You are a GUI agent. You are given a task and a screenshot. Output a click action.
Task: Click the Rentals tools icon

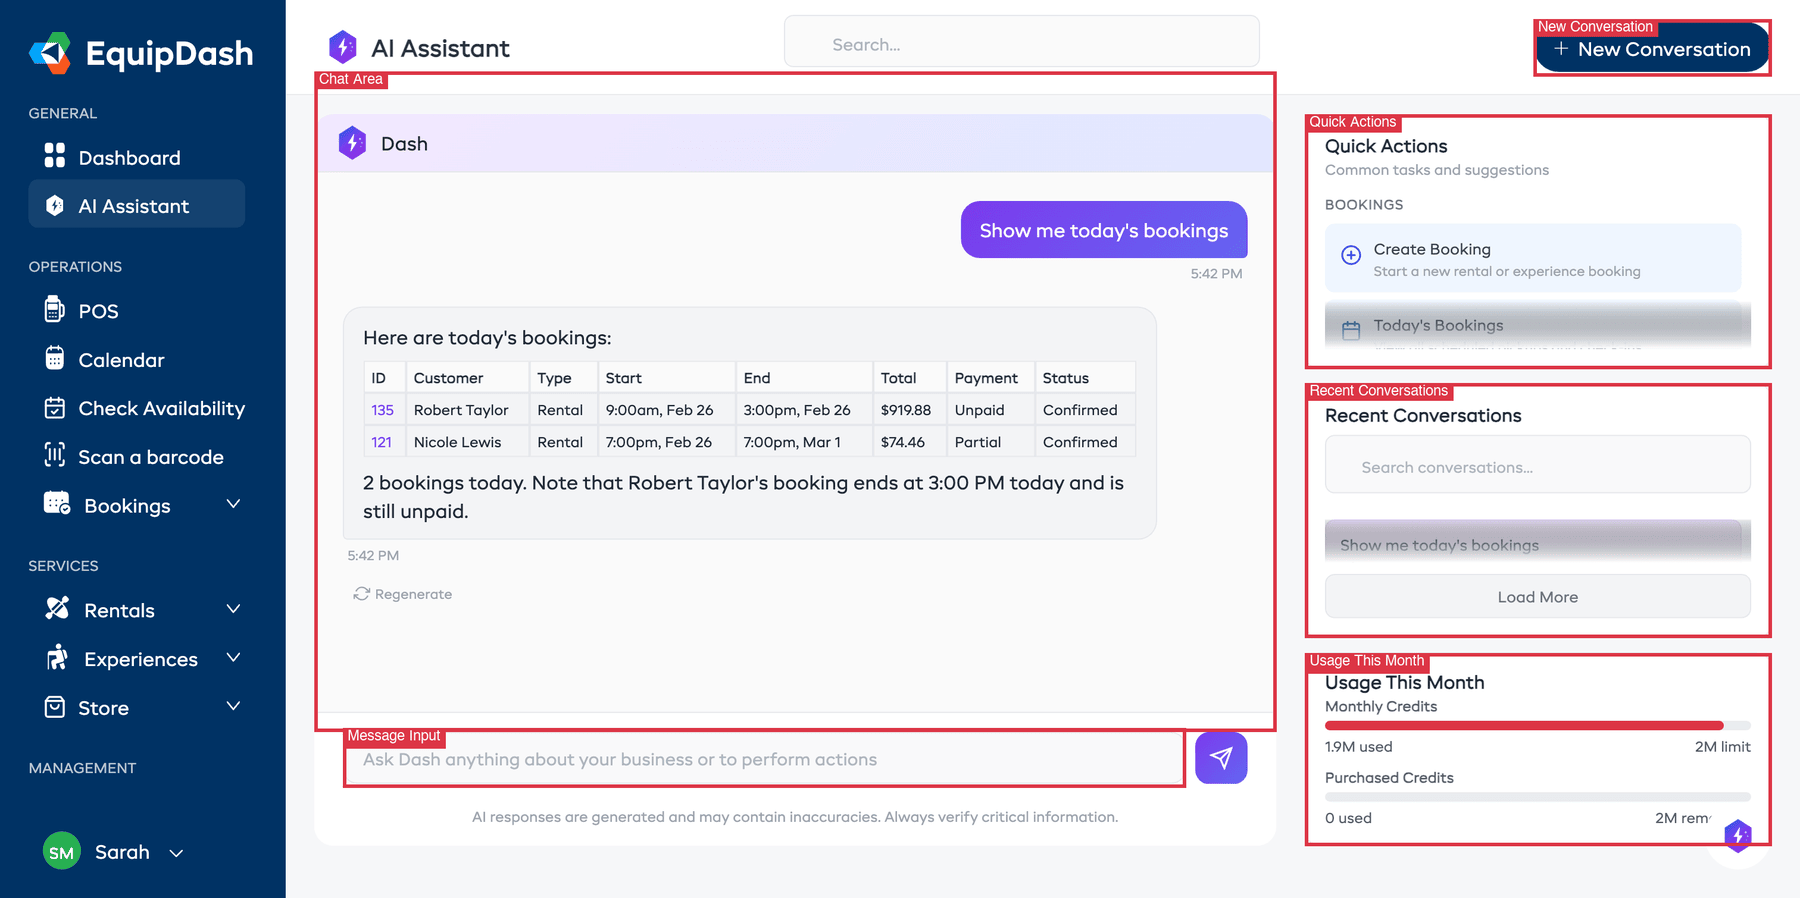[x=57, y=608]
